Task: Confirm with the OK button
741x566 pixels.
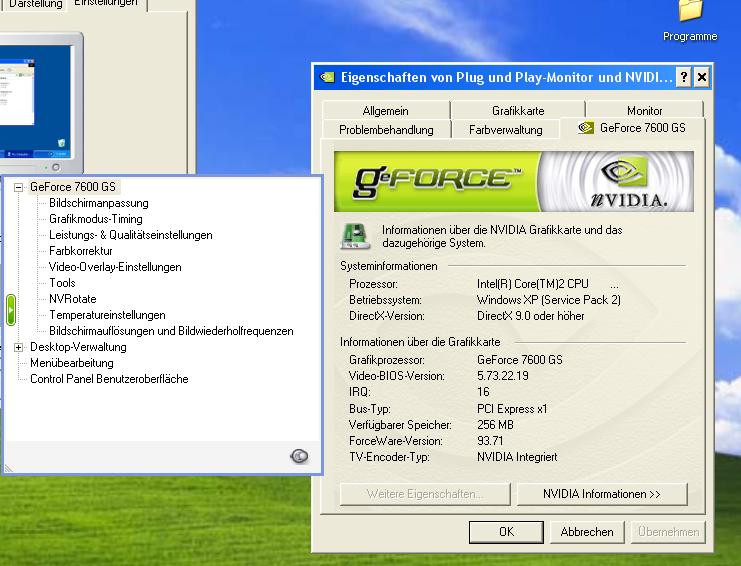Action: tap(506, 532)
